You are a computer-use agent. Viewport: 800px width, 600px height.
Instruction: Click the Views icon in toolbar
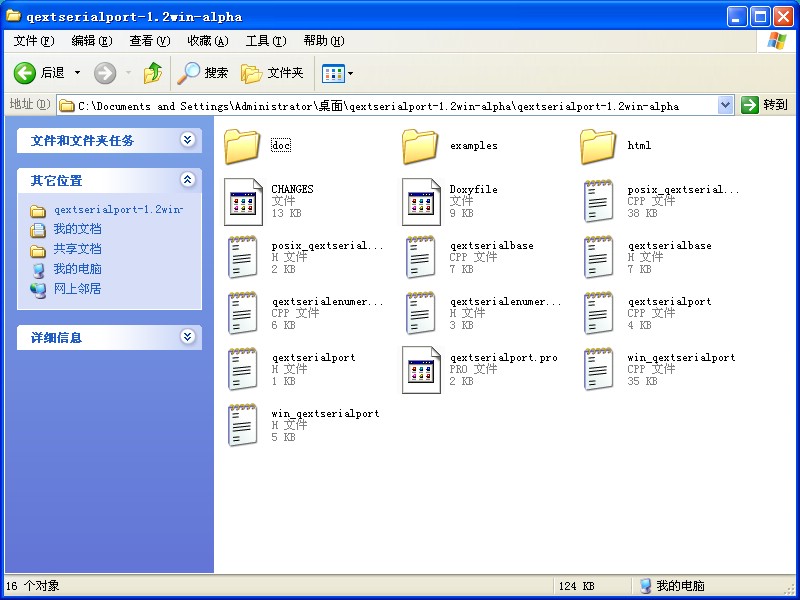[333, 73]
